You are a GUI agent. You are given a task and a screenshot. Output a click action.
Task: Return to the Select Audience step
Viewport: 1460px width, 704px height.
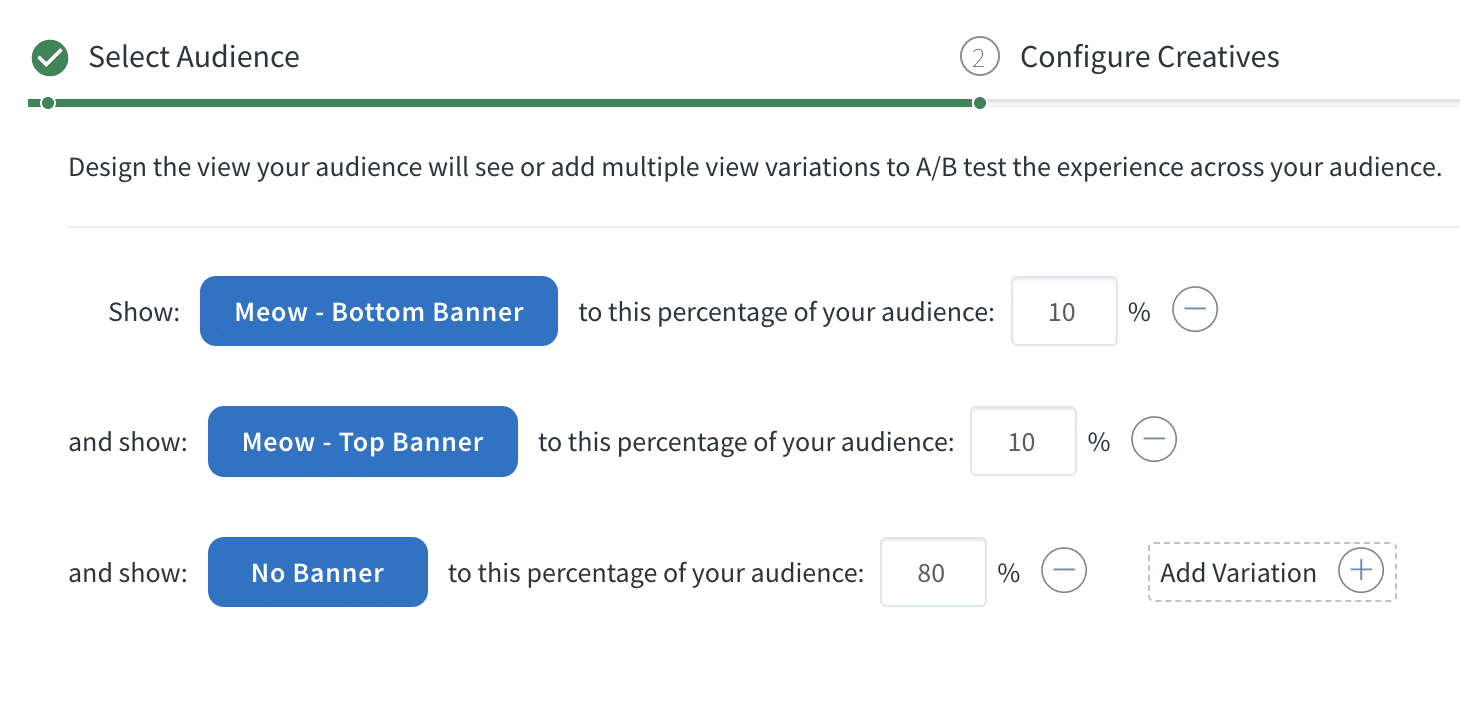point(193,57)
